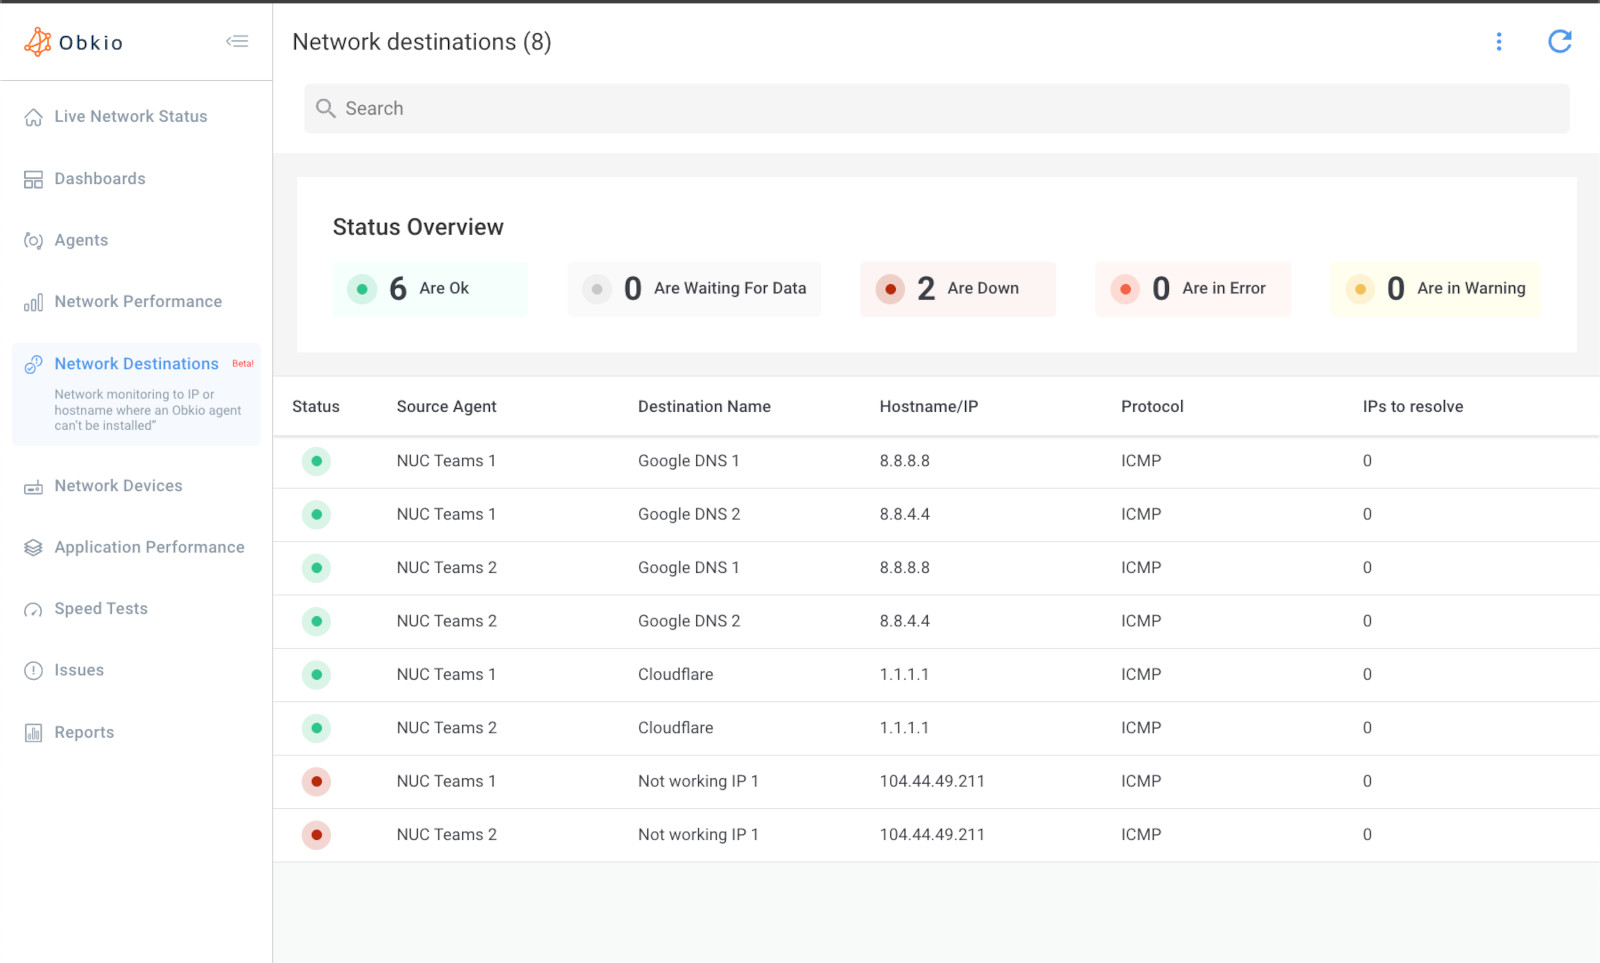The height and width of the screenshot is (963, 1600).
Task: Click the Issues exclamation icon
Action: tap(32, 670)
